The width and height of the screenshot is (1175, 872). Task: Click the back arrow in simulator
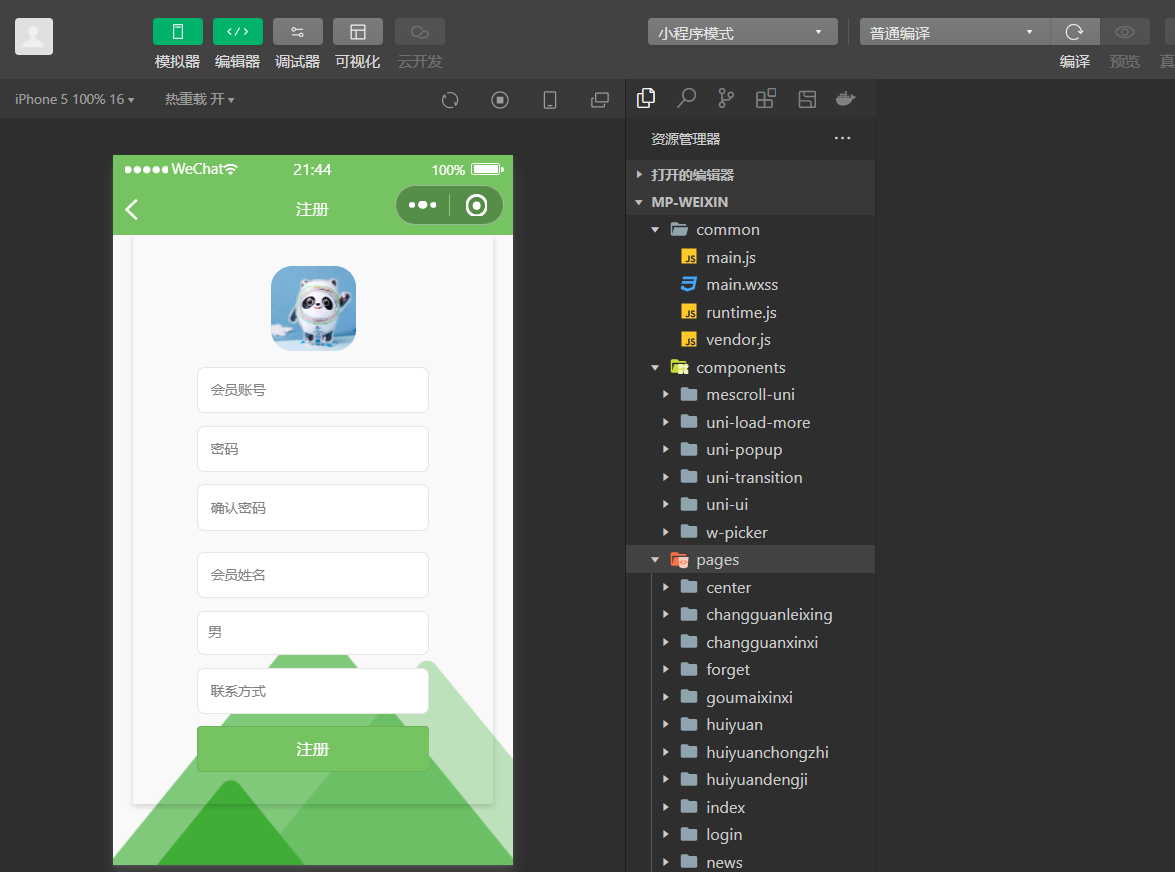click(132, 209)
